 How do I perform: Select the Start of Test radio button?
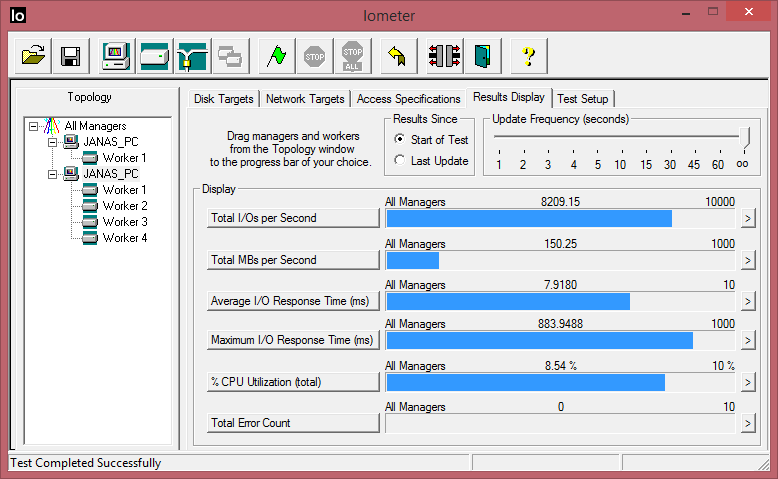pyautogui.click(x=399, y=139)
